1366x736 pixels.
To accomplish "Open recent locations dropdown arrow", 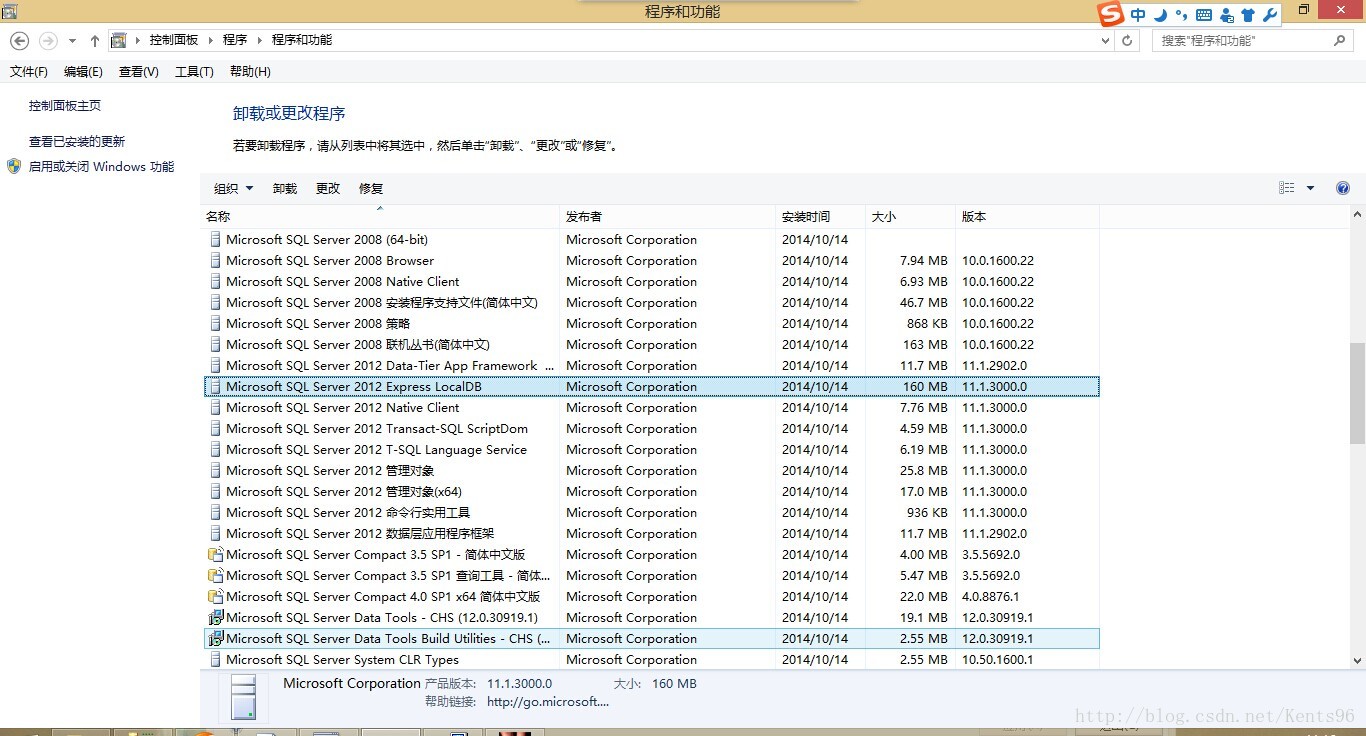I will [x=72, y=41].
